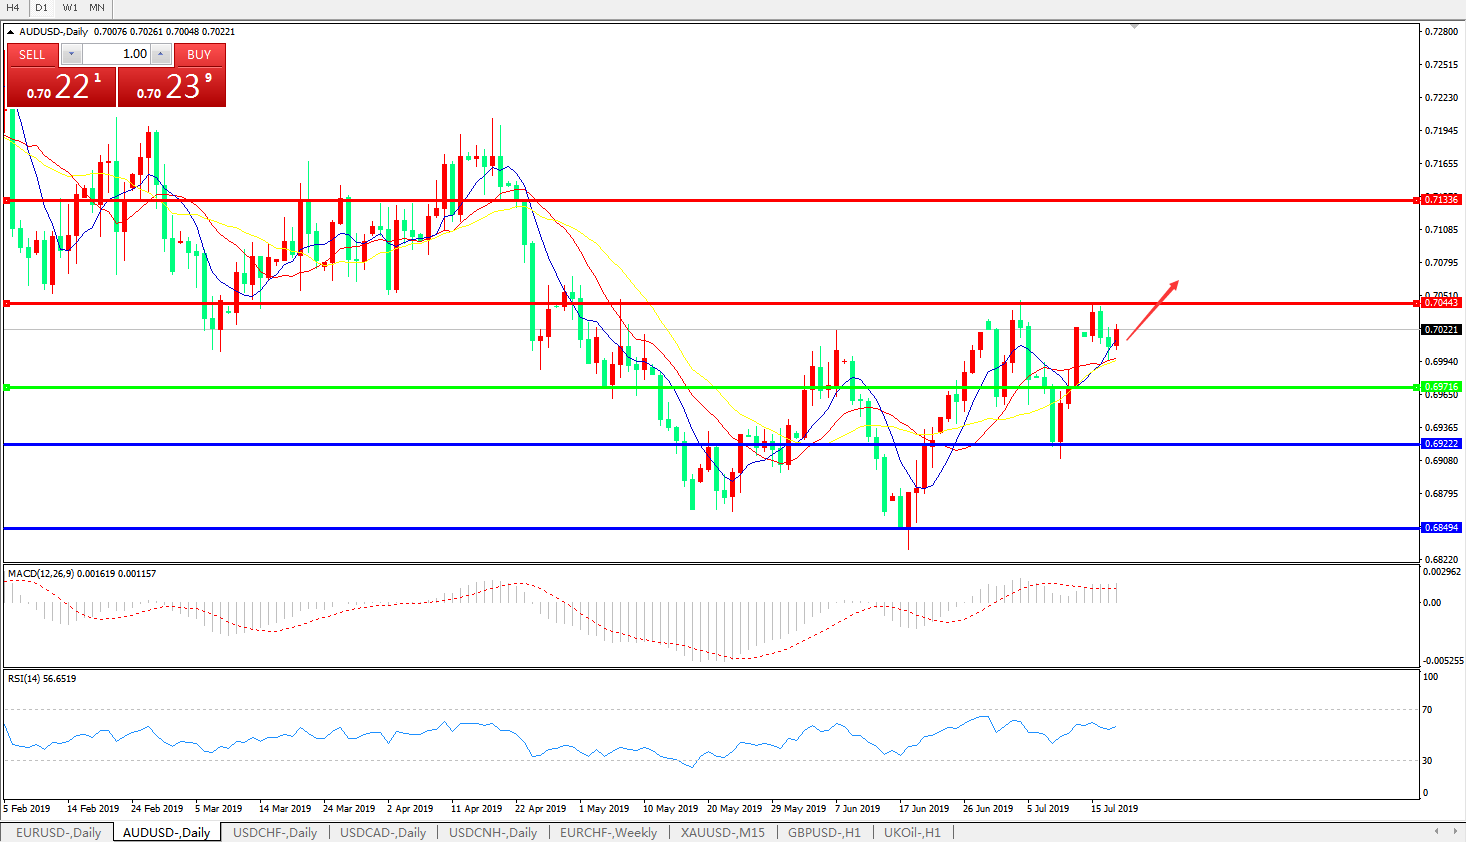Select the D1 timeframe button
Screen dimensions: 1466x843
click(x=42, y=7)
